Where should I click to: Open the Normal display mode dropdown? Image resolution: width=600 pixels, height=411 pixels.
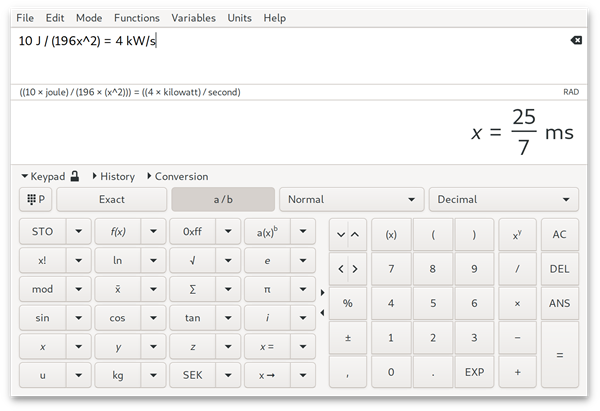point(351,199)
